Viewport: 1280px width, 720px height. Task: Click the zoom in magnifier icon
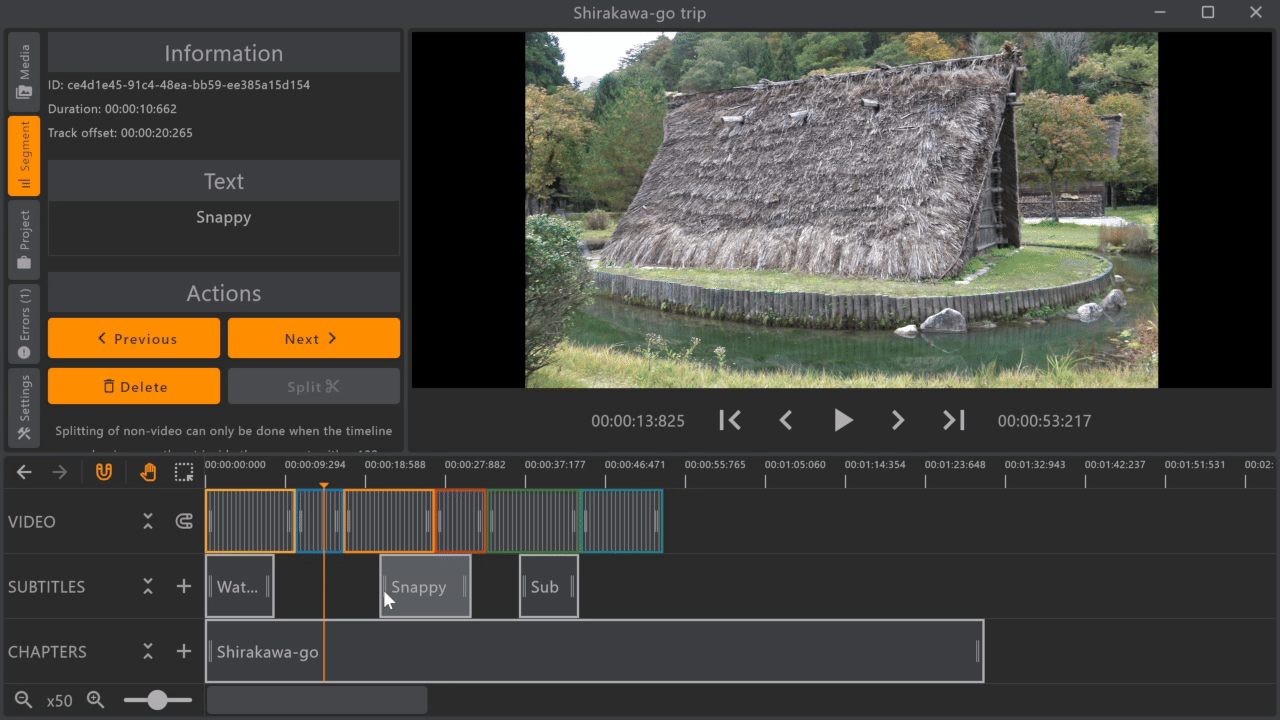click(96, 700)
